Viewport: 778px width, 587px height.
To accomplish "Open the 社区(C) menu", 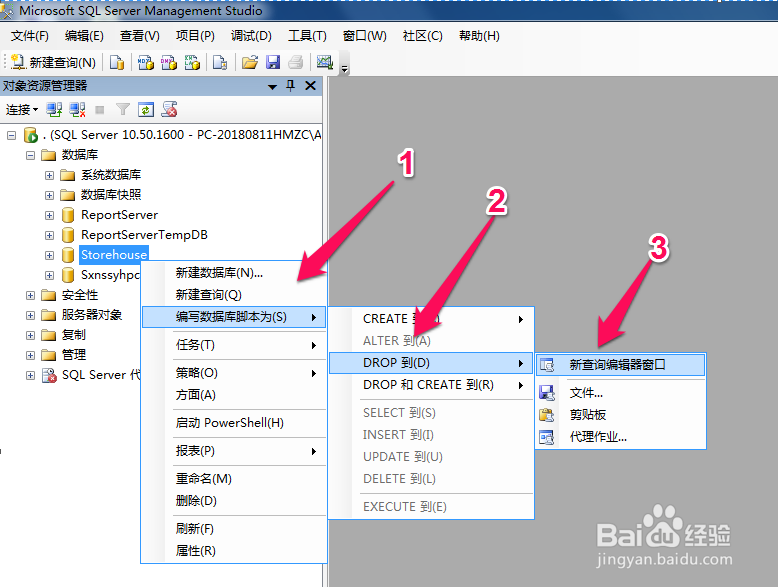I will [x=423, y=36].
